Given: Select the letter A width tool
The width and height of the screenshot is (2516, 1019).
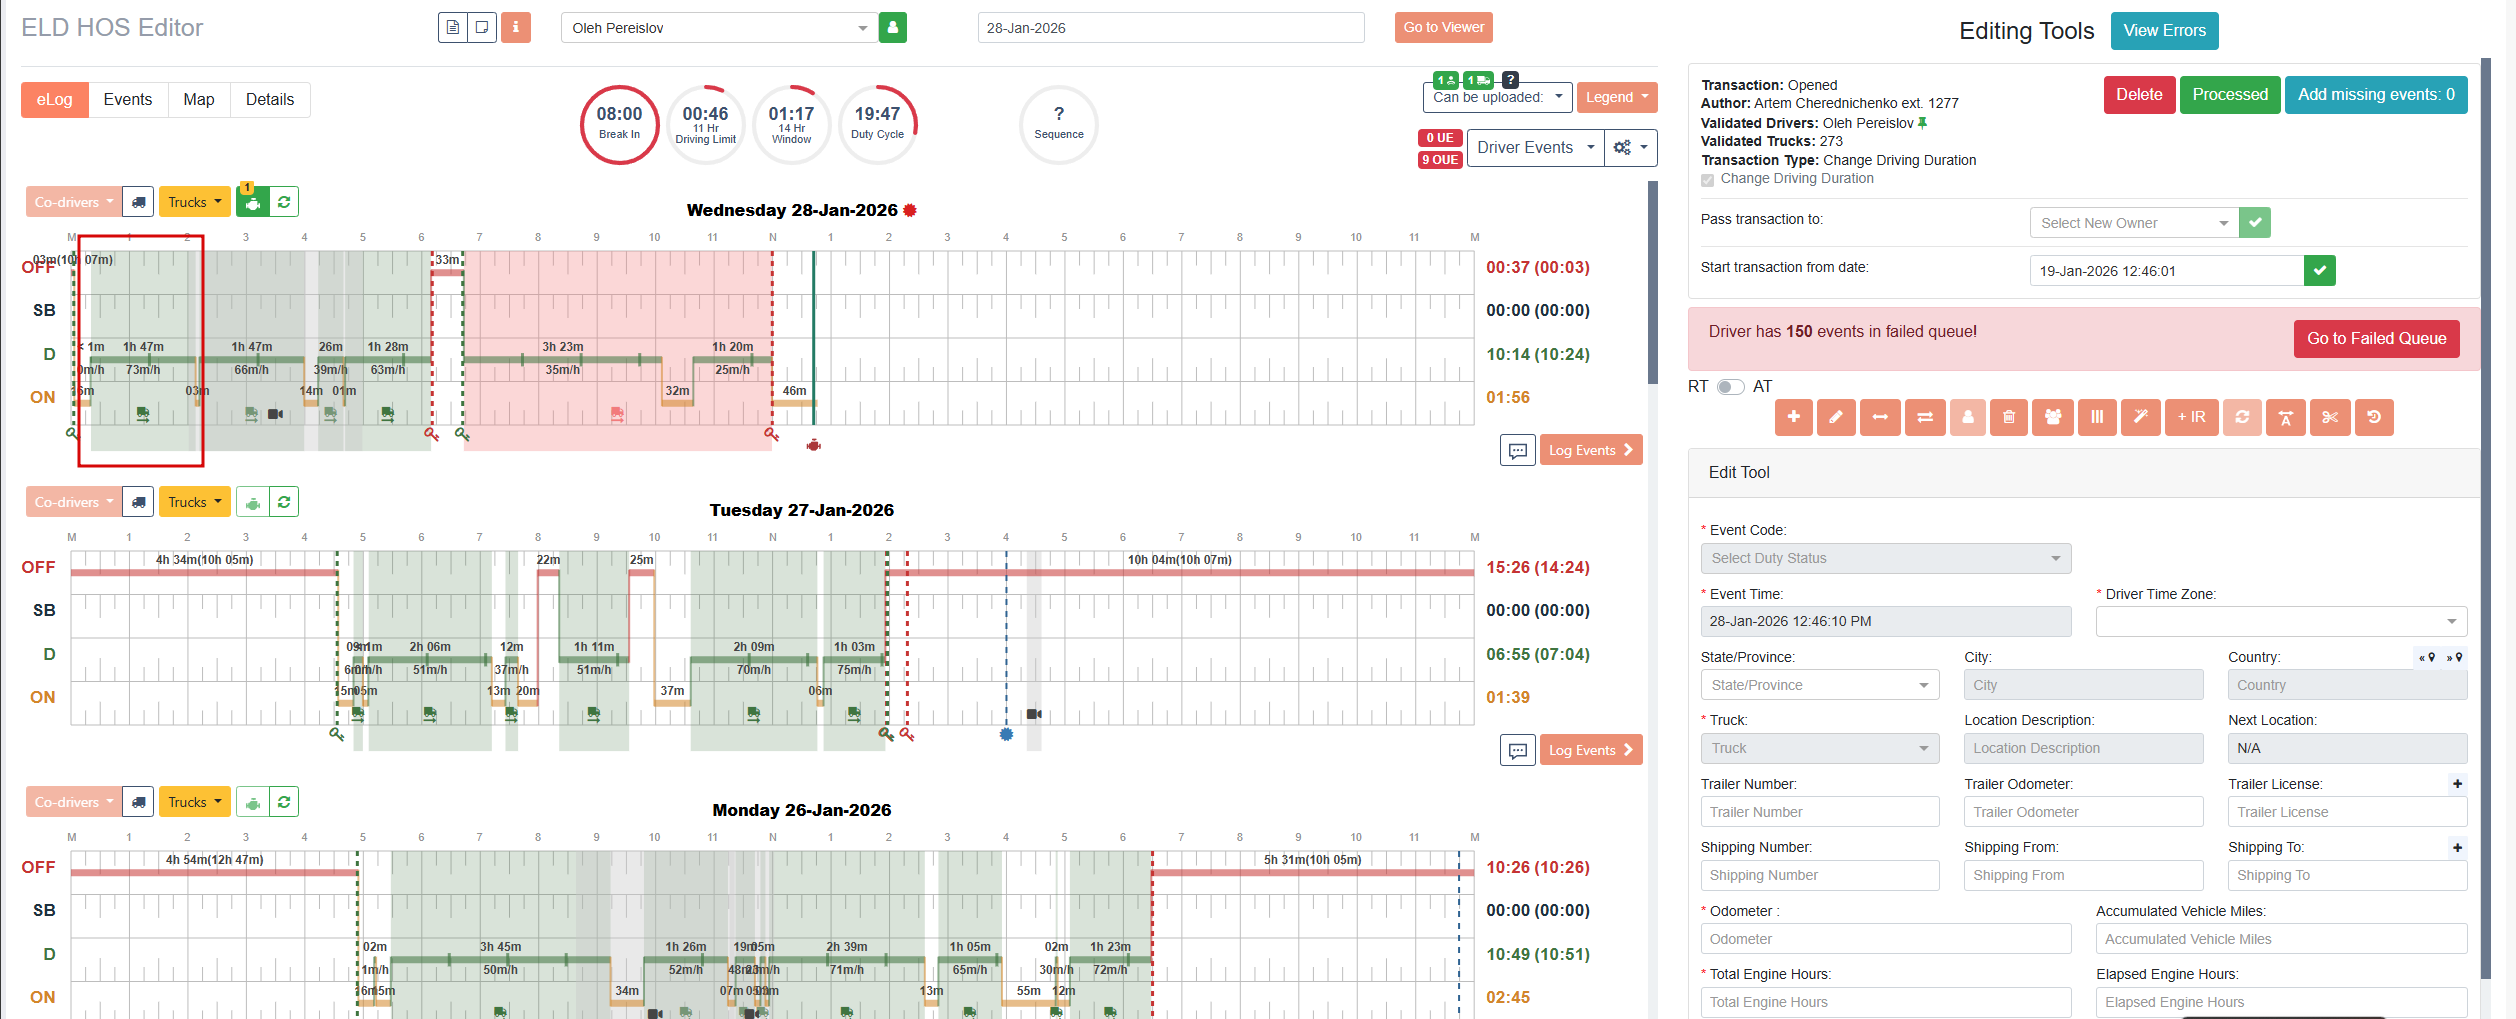Looking at the screenshot, I should pyautogui.click(x=2286, y=417).
